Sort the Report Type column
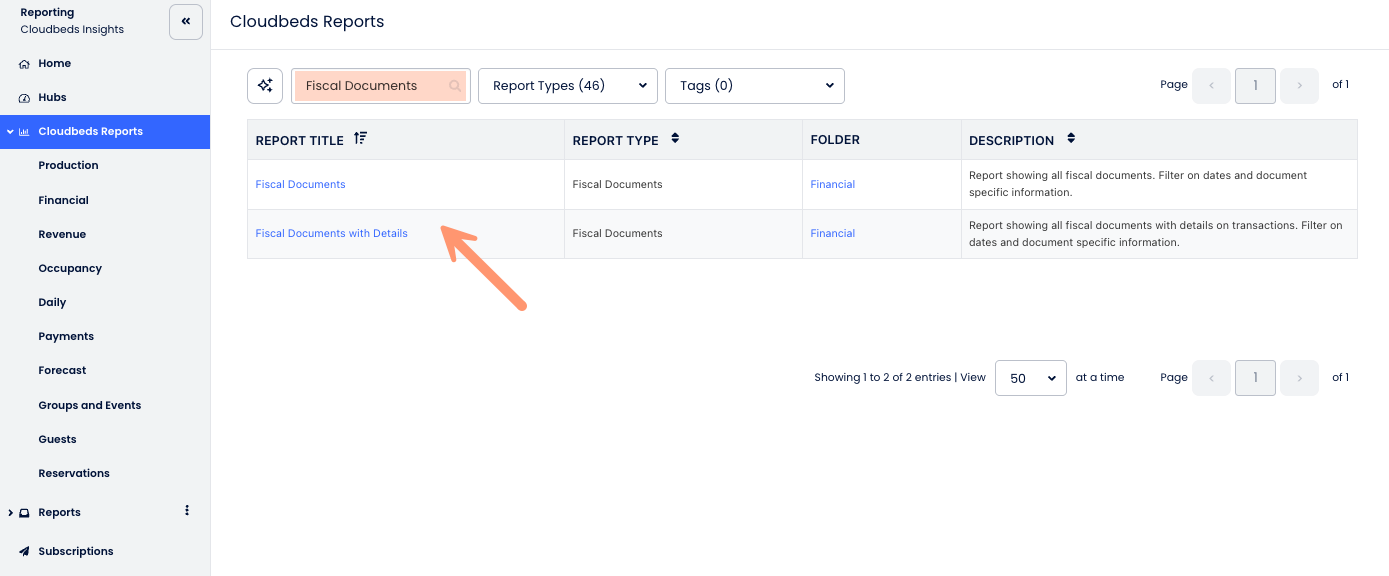This screenshot has height=576, width=1389. tap(675, 139)
